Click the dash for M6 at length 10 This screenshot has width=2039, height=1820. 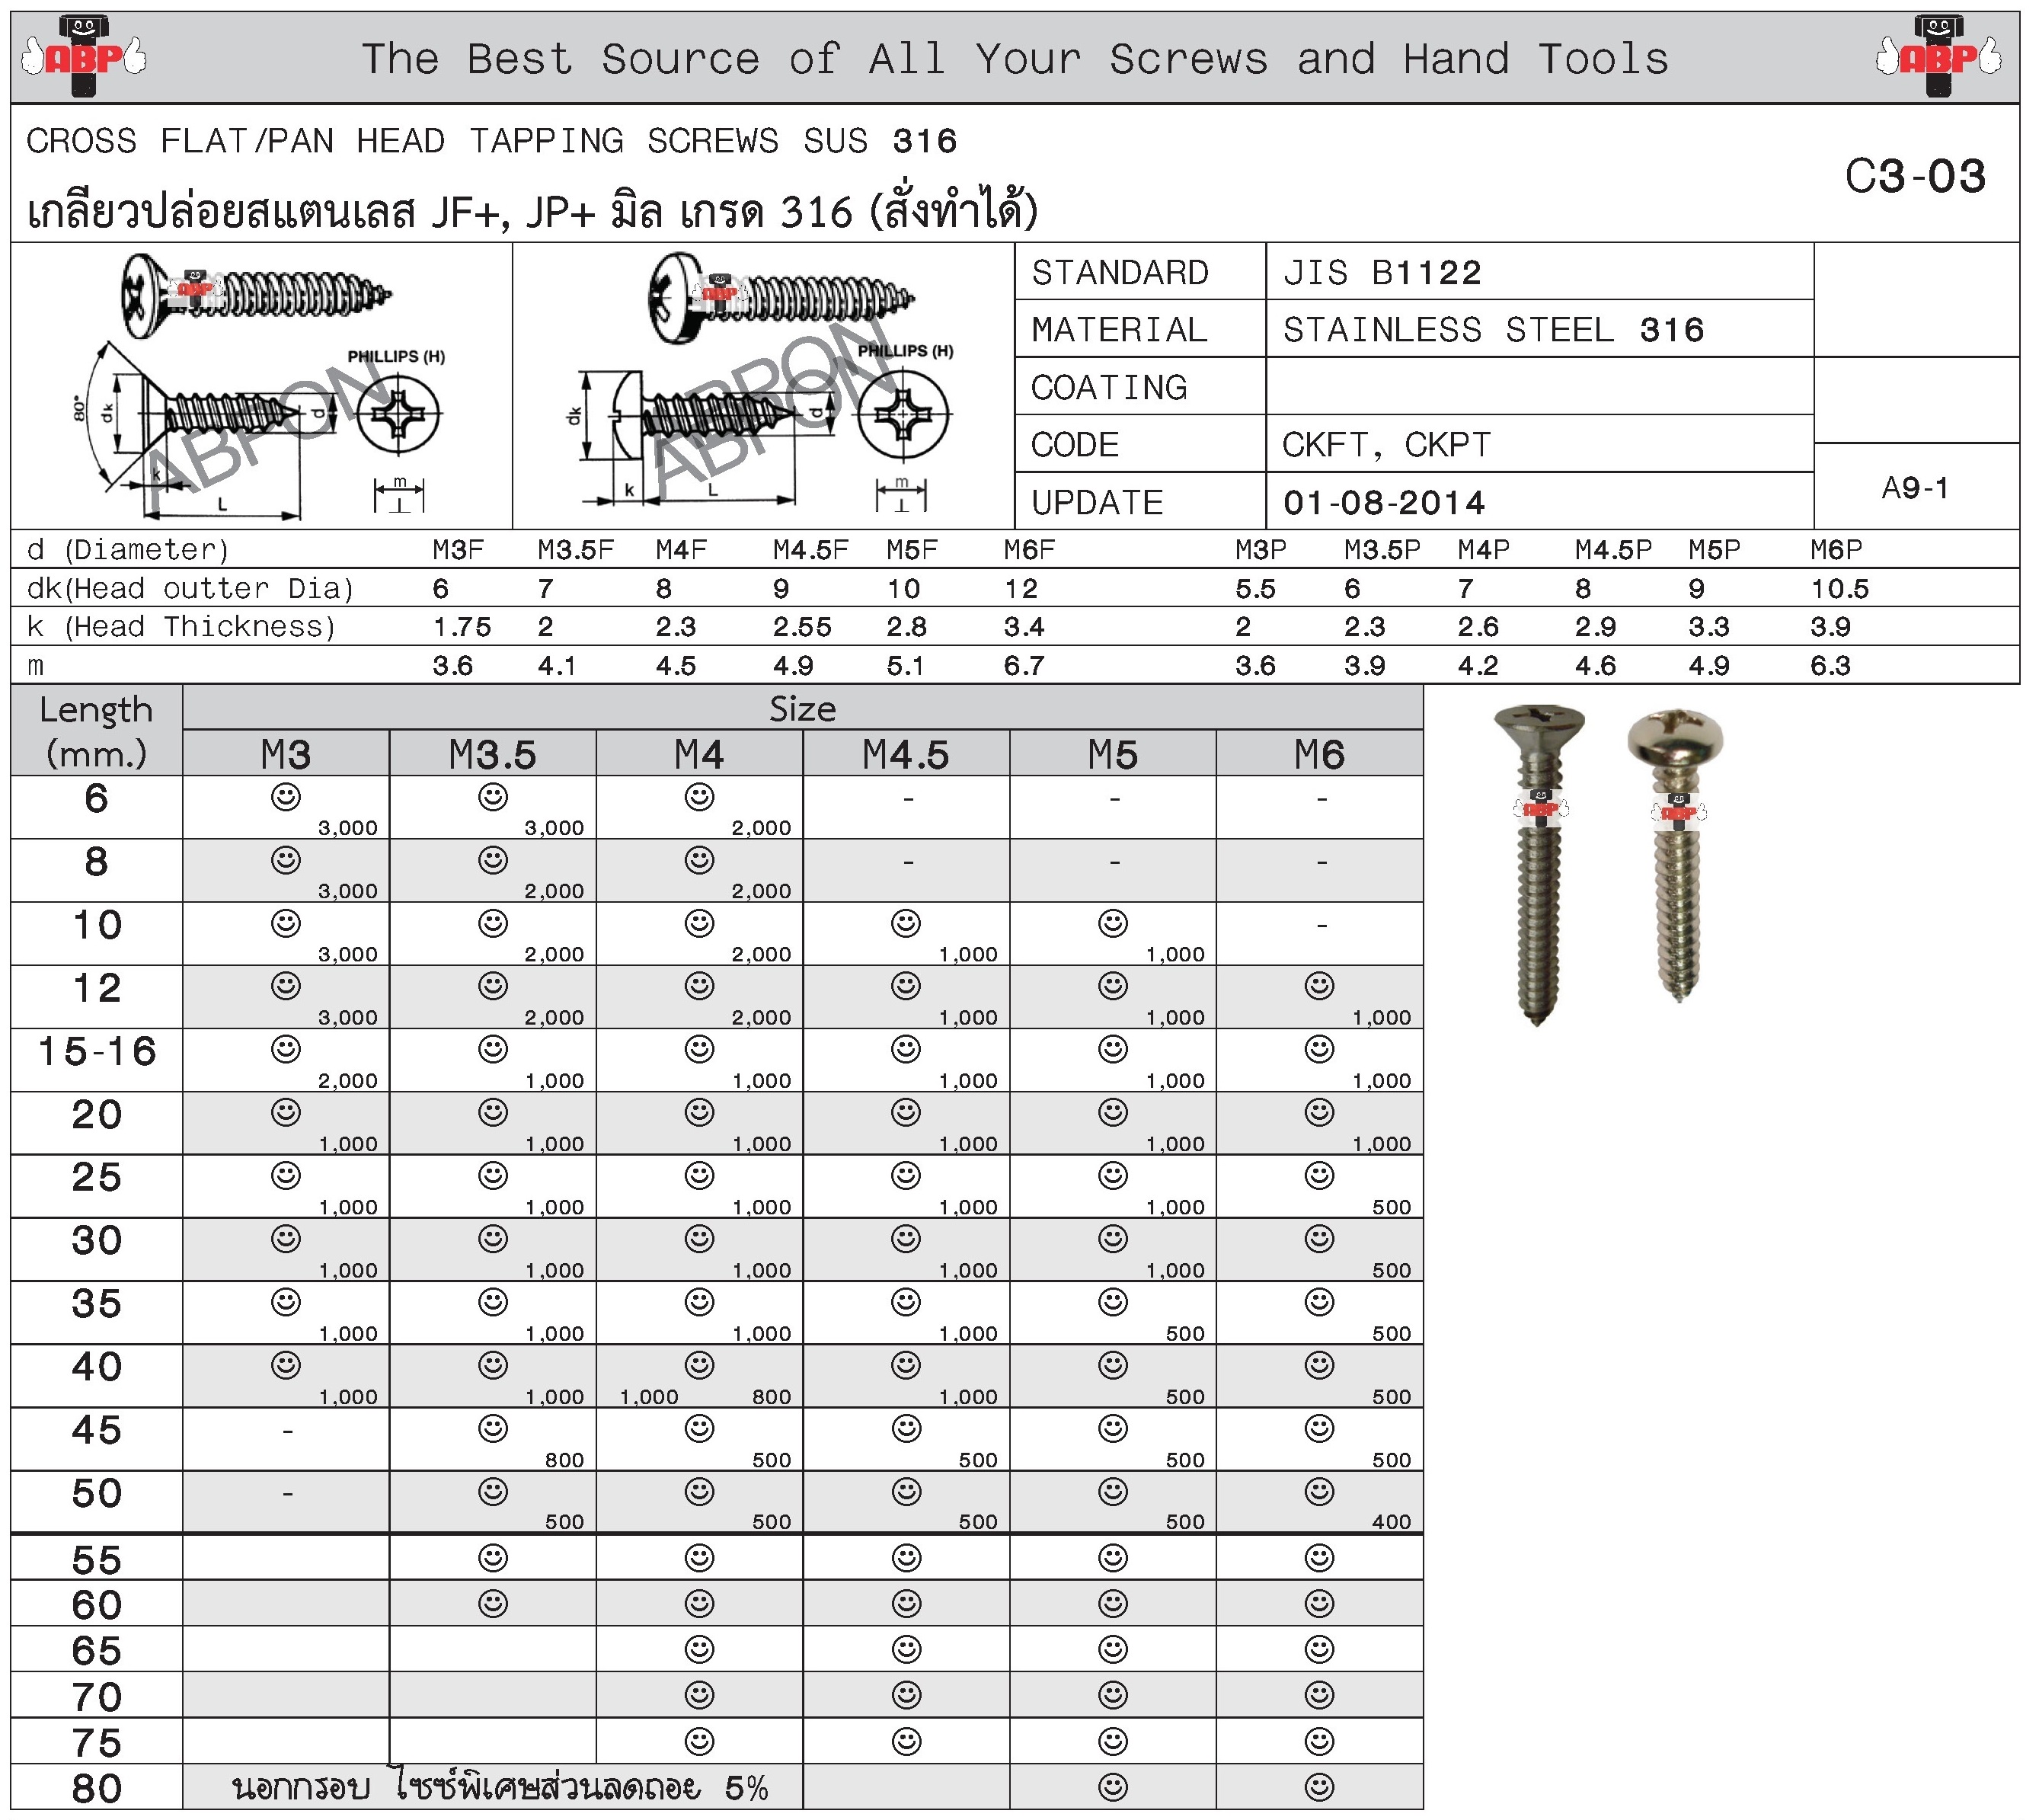tap(1322, 926)
